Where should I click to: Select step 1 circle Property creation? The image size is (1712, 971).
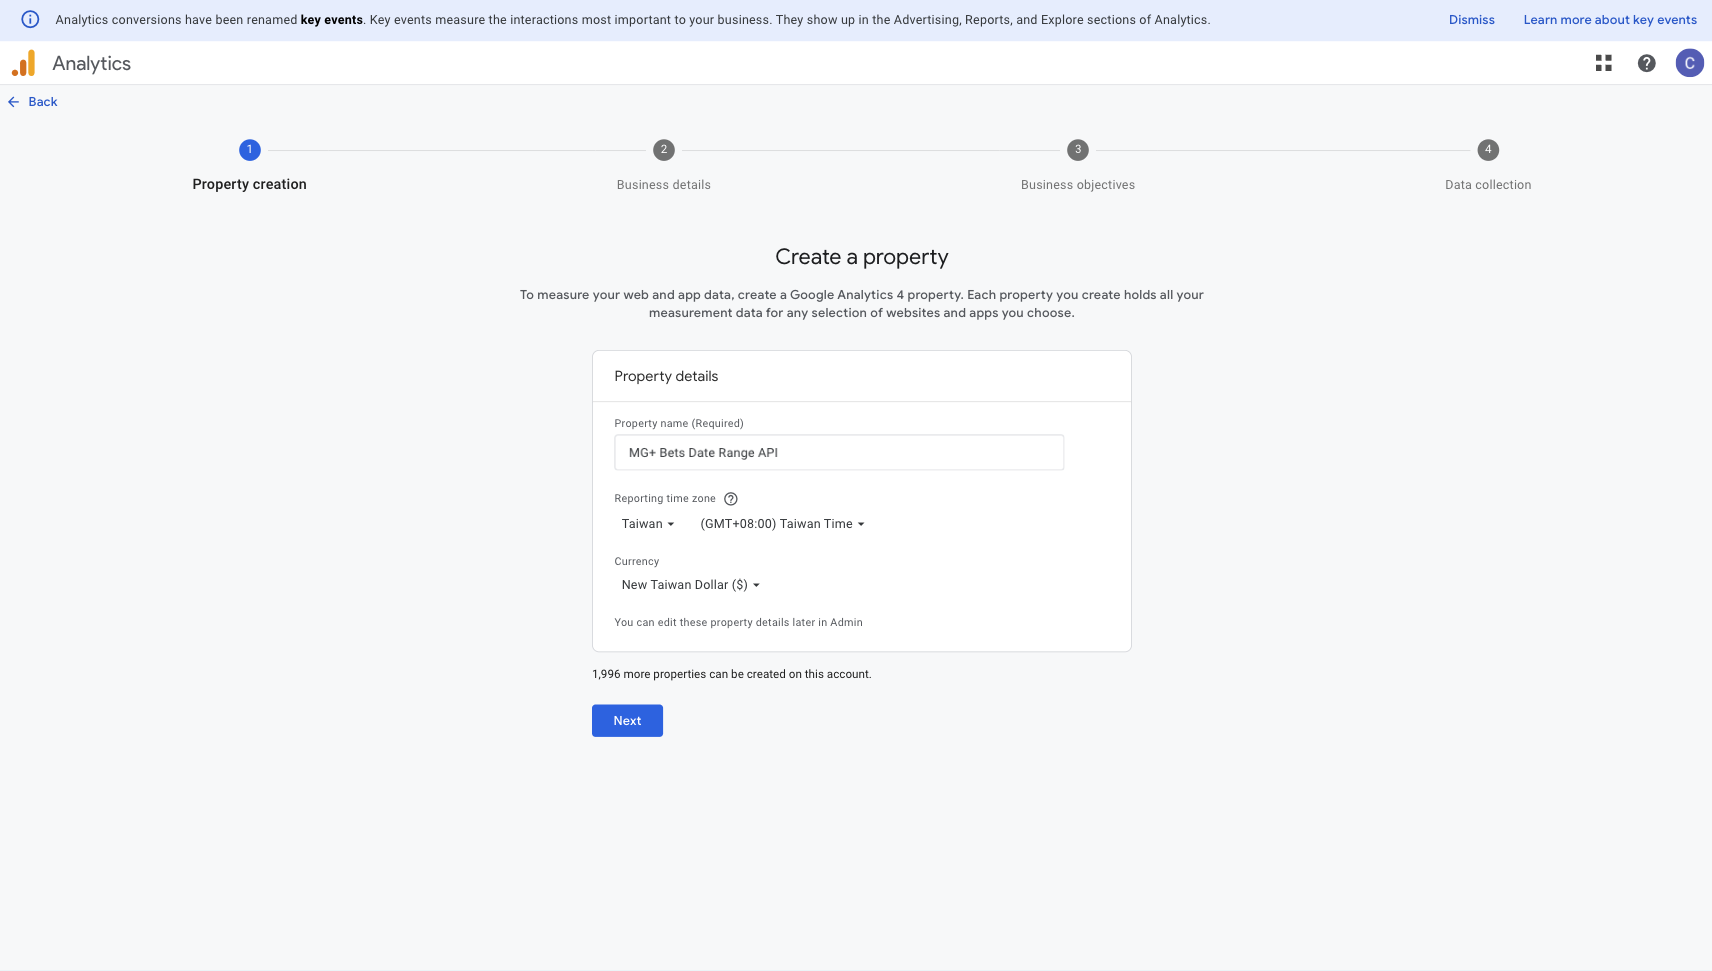coord(250,150)
